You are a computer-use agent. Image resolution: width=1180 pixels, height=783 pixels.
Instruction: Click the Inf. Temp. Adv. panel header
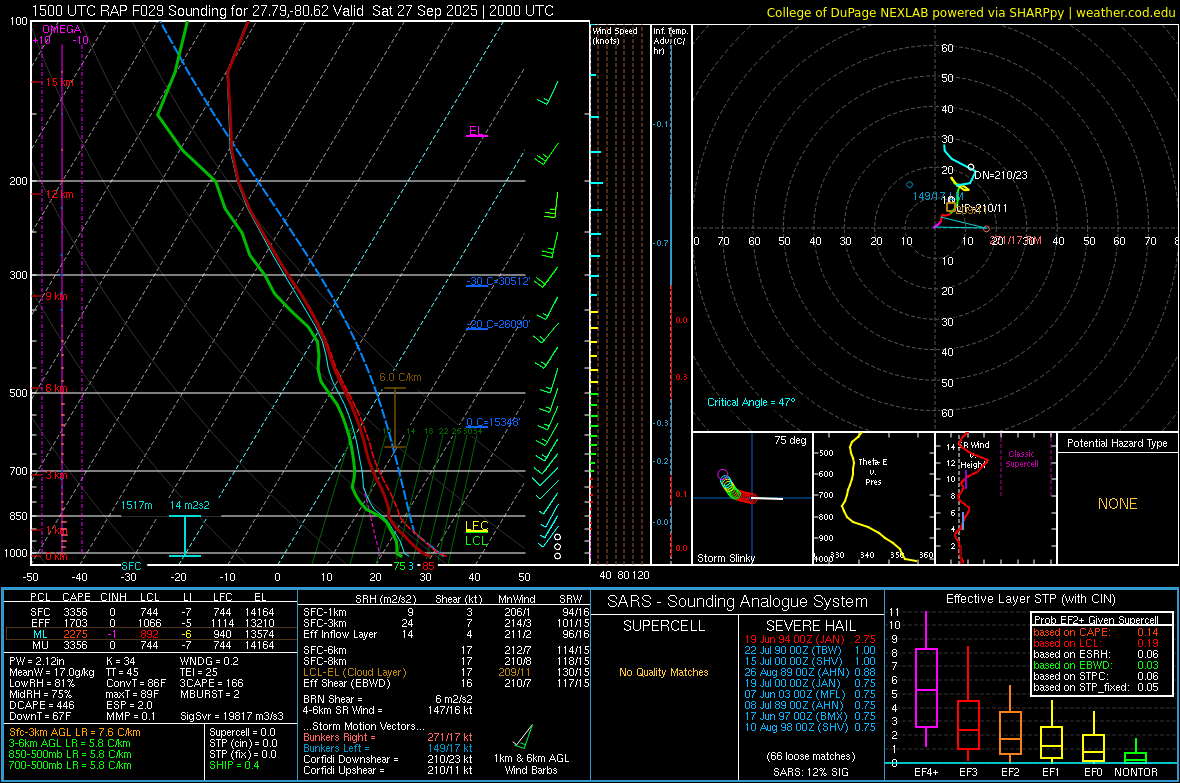pyautogui.click(x=670, y=41)
